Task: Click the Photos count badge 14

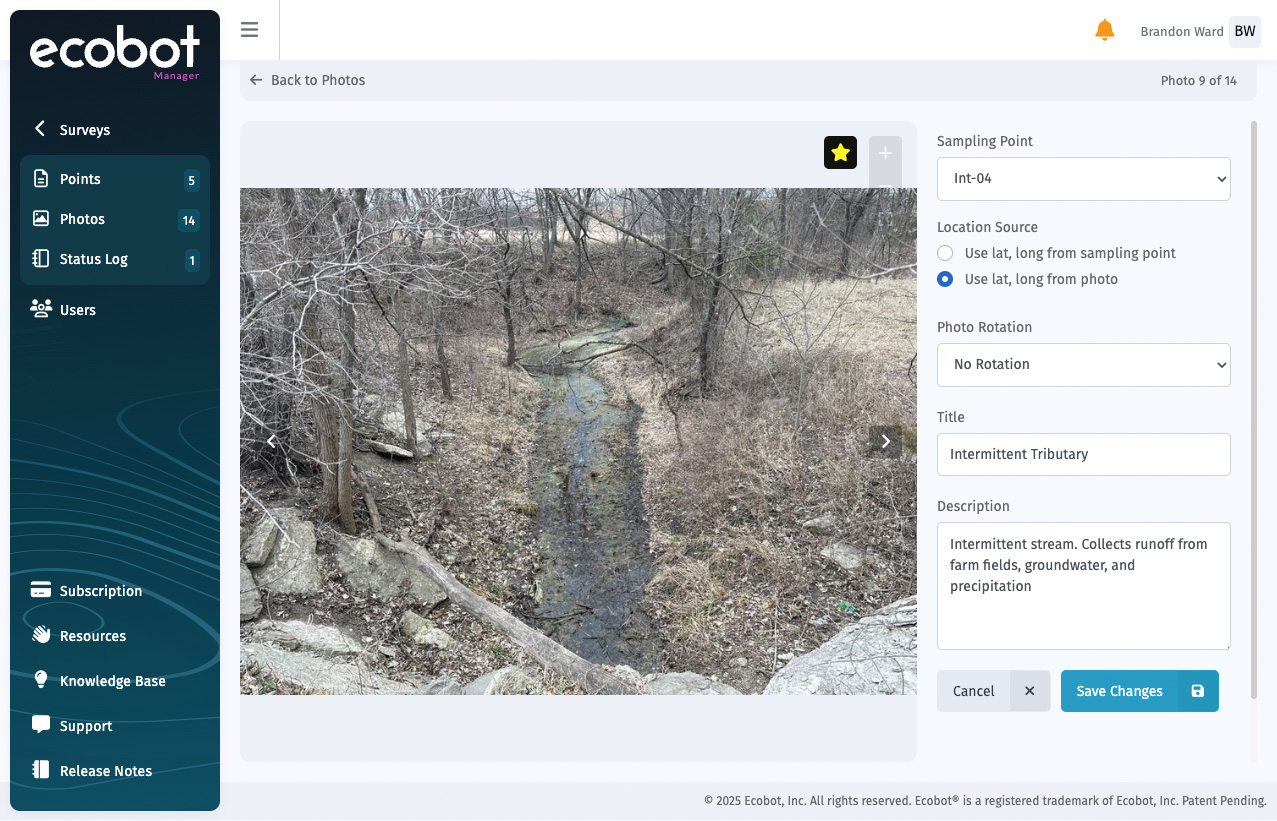Action: (x=189, y=221)
